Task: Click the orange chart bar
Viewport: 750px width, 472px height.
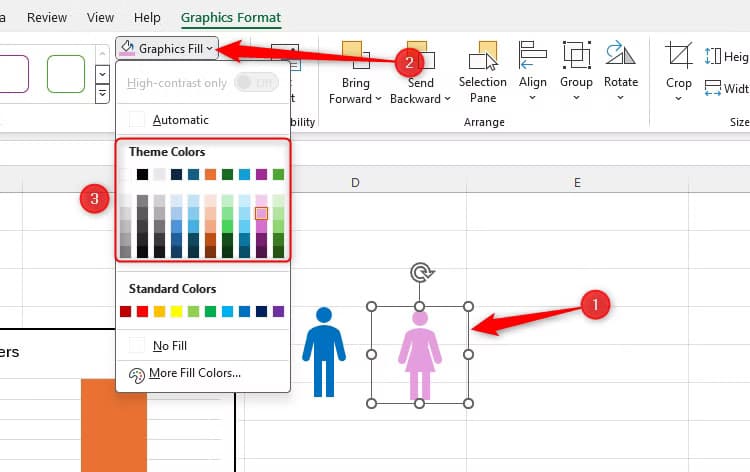Action: point(114,425)
